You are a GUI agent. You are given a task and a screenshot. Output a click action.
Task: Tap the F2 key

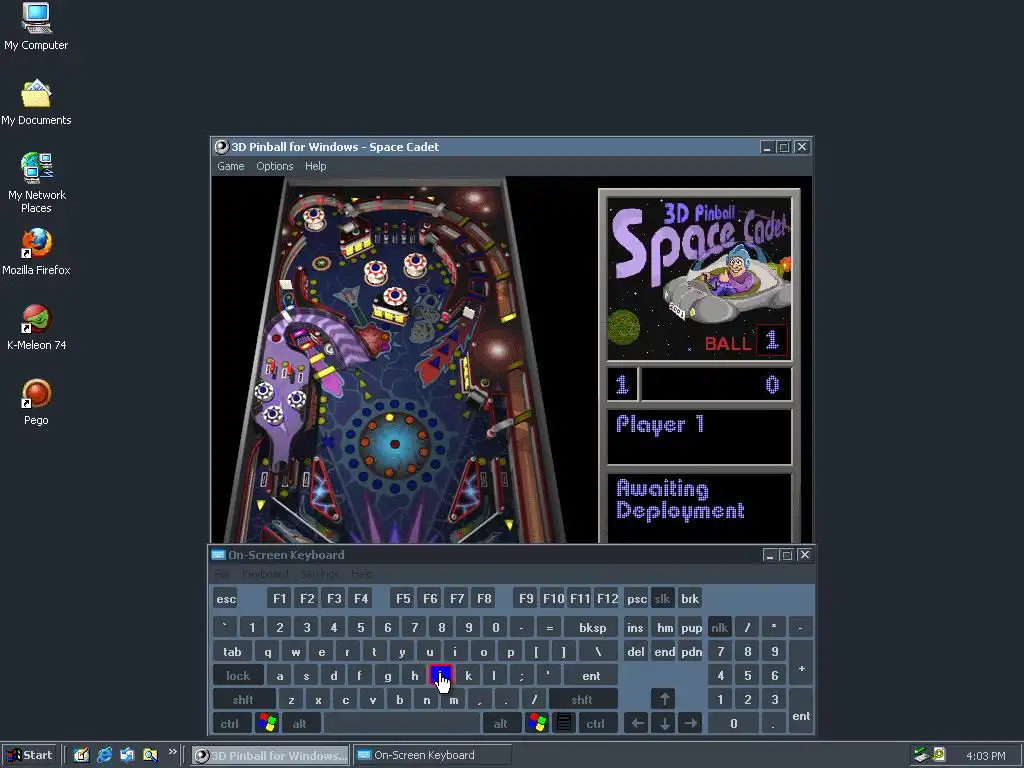306,598
